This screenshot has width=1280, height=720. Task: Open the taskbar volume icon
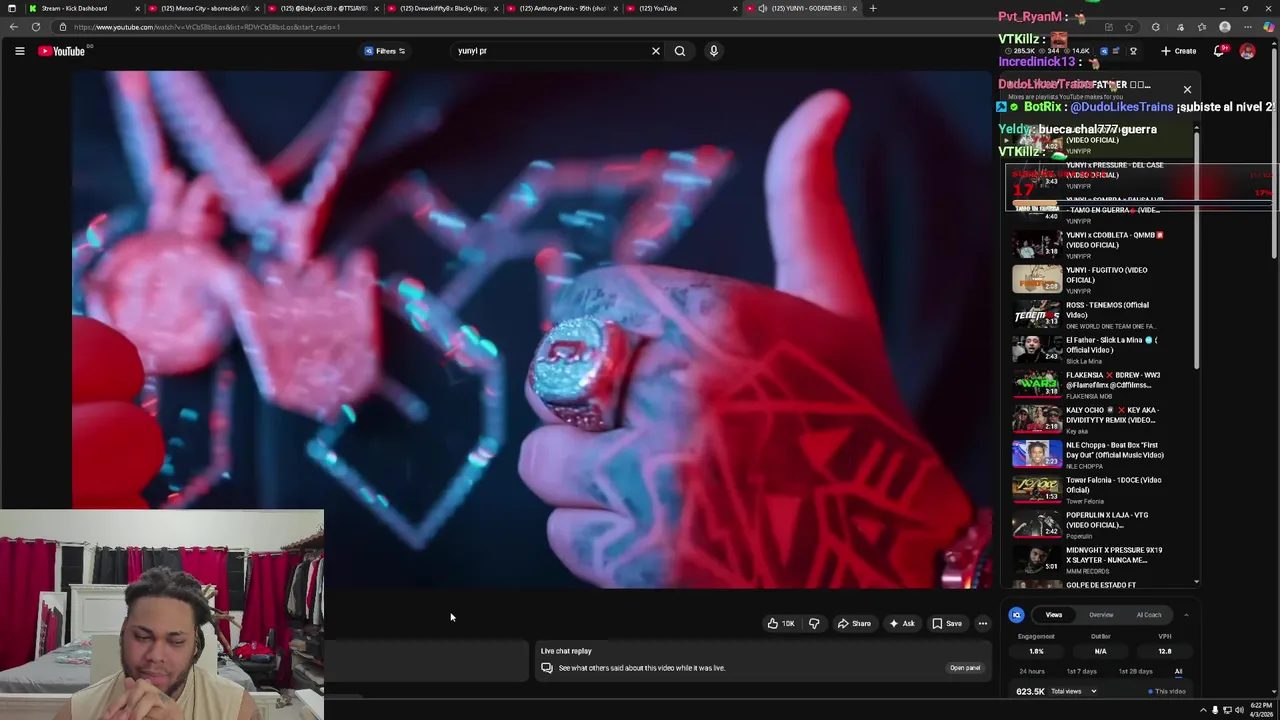tap(1240, 710)
